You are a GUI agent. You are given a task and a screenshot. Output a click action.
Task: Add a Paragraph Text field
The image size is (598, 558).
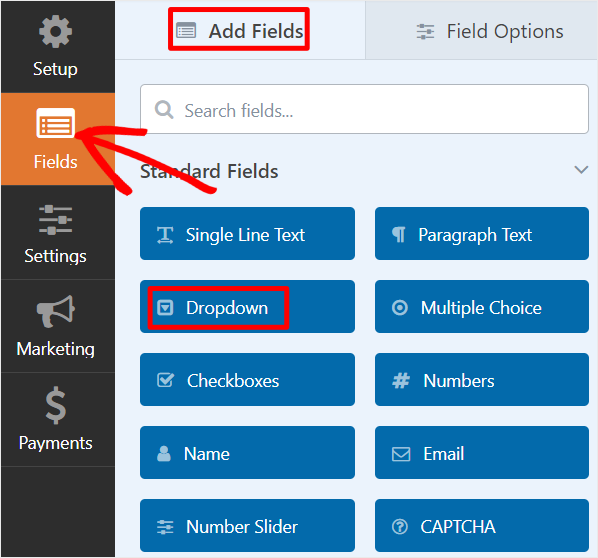[x=482, y=233]
